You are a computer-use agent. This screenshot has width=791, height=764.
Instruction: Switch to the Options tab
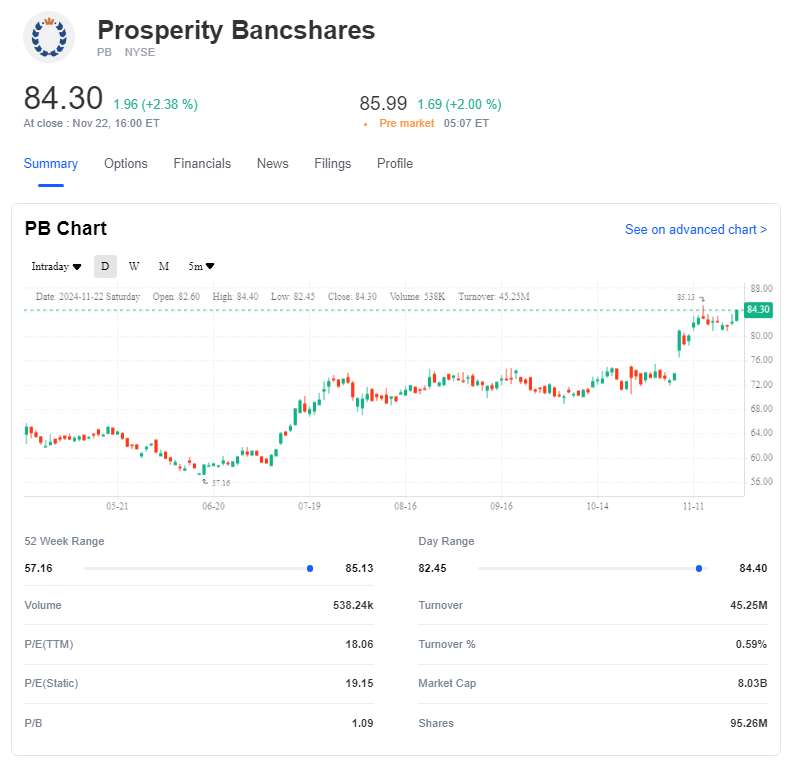click(x=126, y=164)
